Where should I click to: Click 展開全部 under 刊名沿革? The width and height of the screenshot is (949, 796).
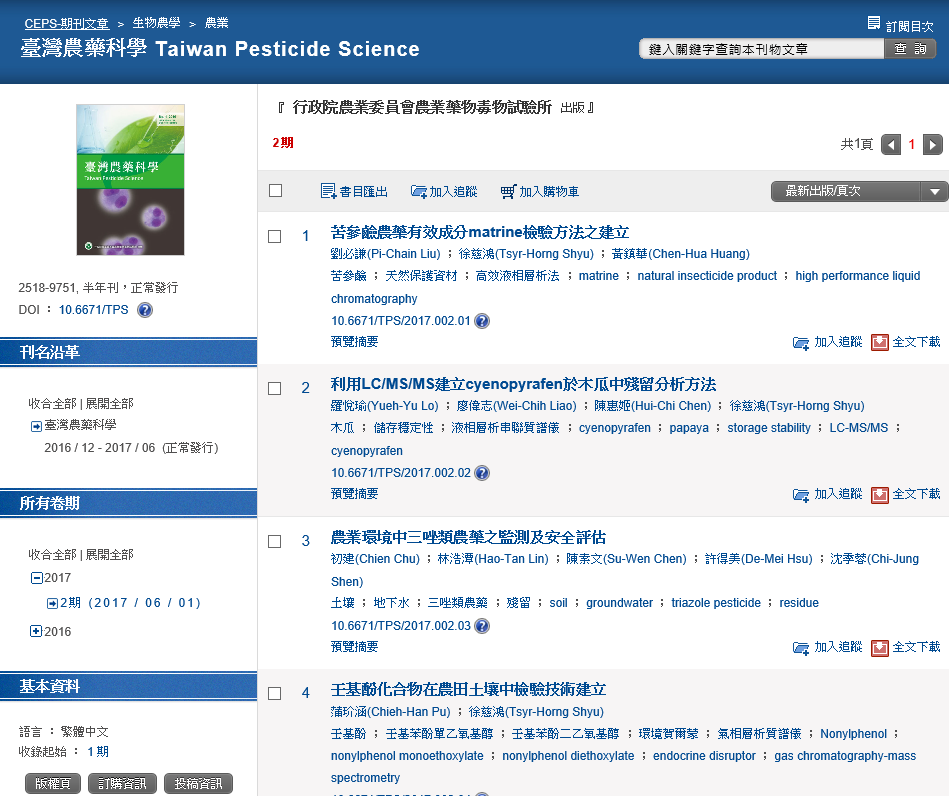[x=110, y=404]
